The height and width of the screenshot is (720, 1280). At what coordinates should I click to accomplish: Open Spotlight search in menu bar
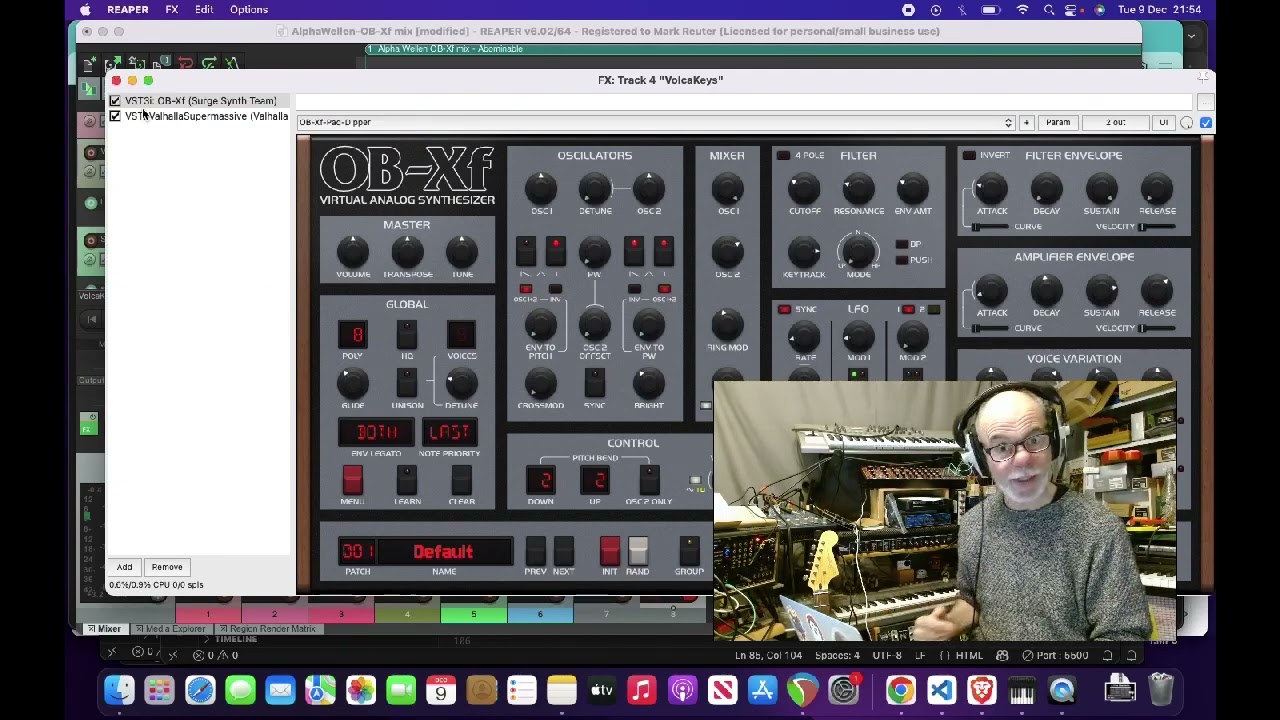tap(1049, 10)
